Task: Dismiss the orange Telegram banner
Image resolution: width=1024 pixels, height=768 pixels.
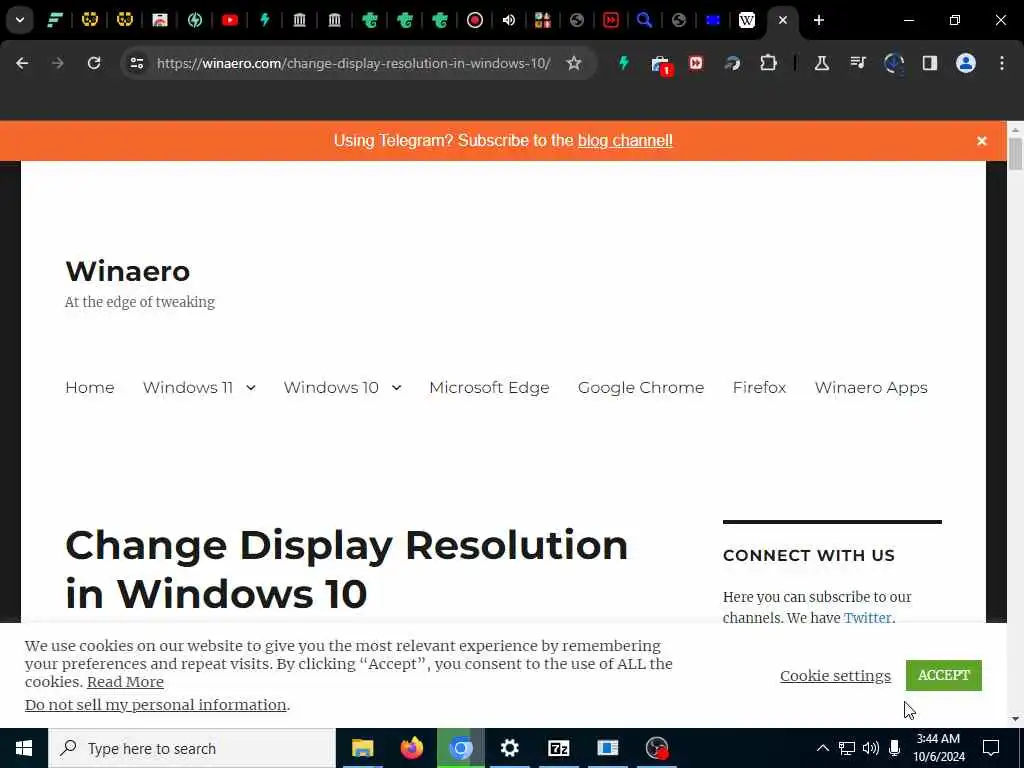Action: [982, 141]
